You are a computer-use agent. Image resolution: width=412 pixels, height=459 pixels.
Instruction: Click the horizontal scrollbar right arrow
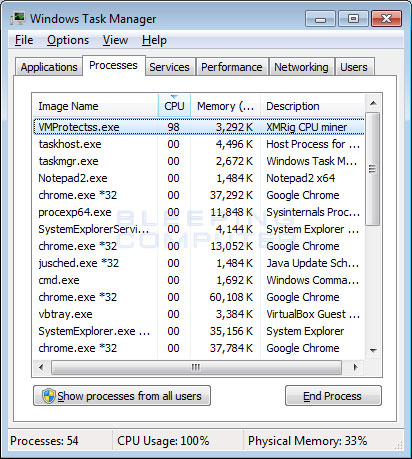[x=356, y=367]
